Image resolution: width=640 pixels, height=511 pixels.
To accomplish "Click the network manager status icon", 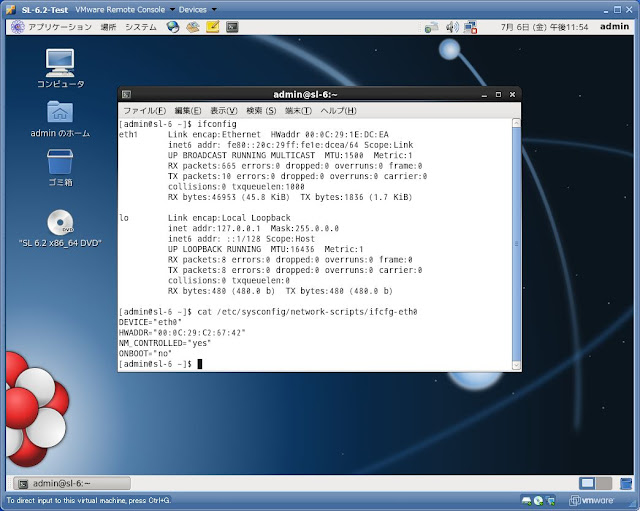I will click(x=470, y=27).
